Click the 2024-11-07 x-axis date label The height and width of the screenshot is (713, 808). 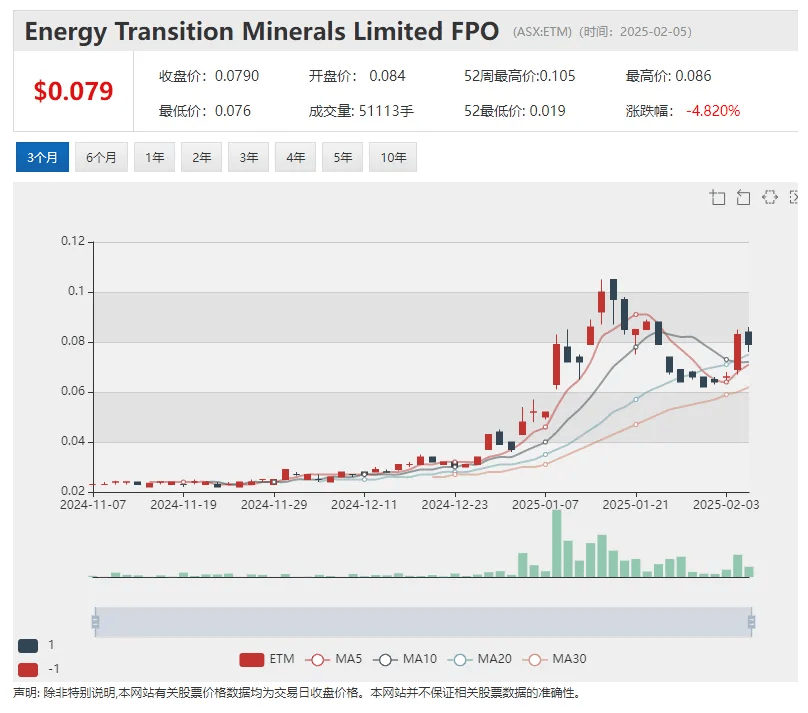(x=93, y=505)
